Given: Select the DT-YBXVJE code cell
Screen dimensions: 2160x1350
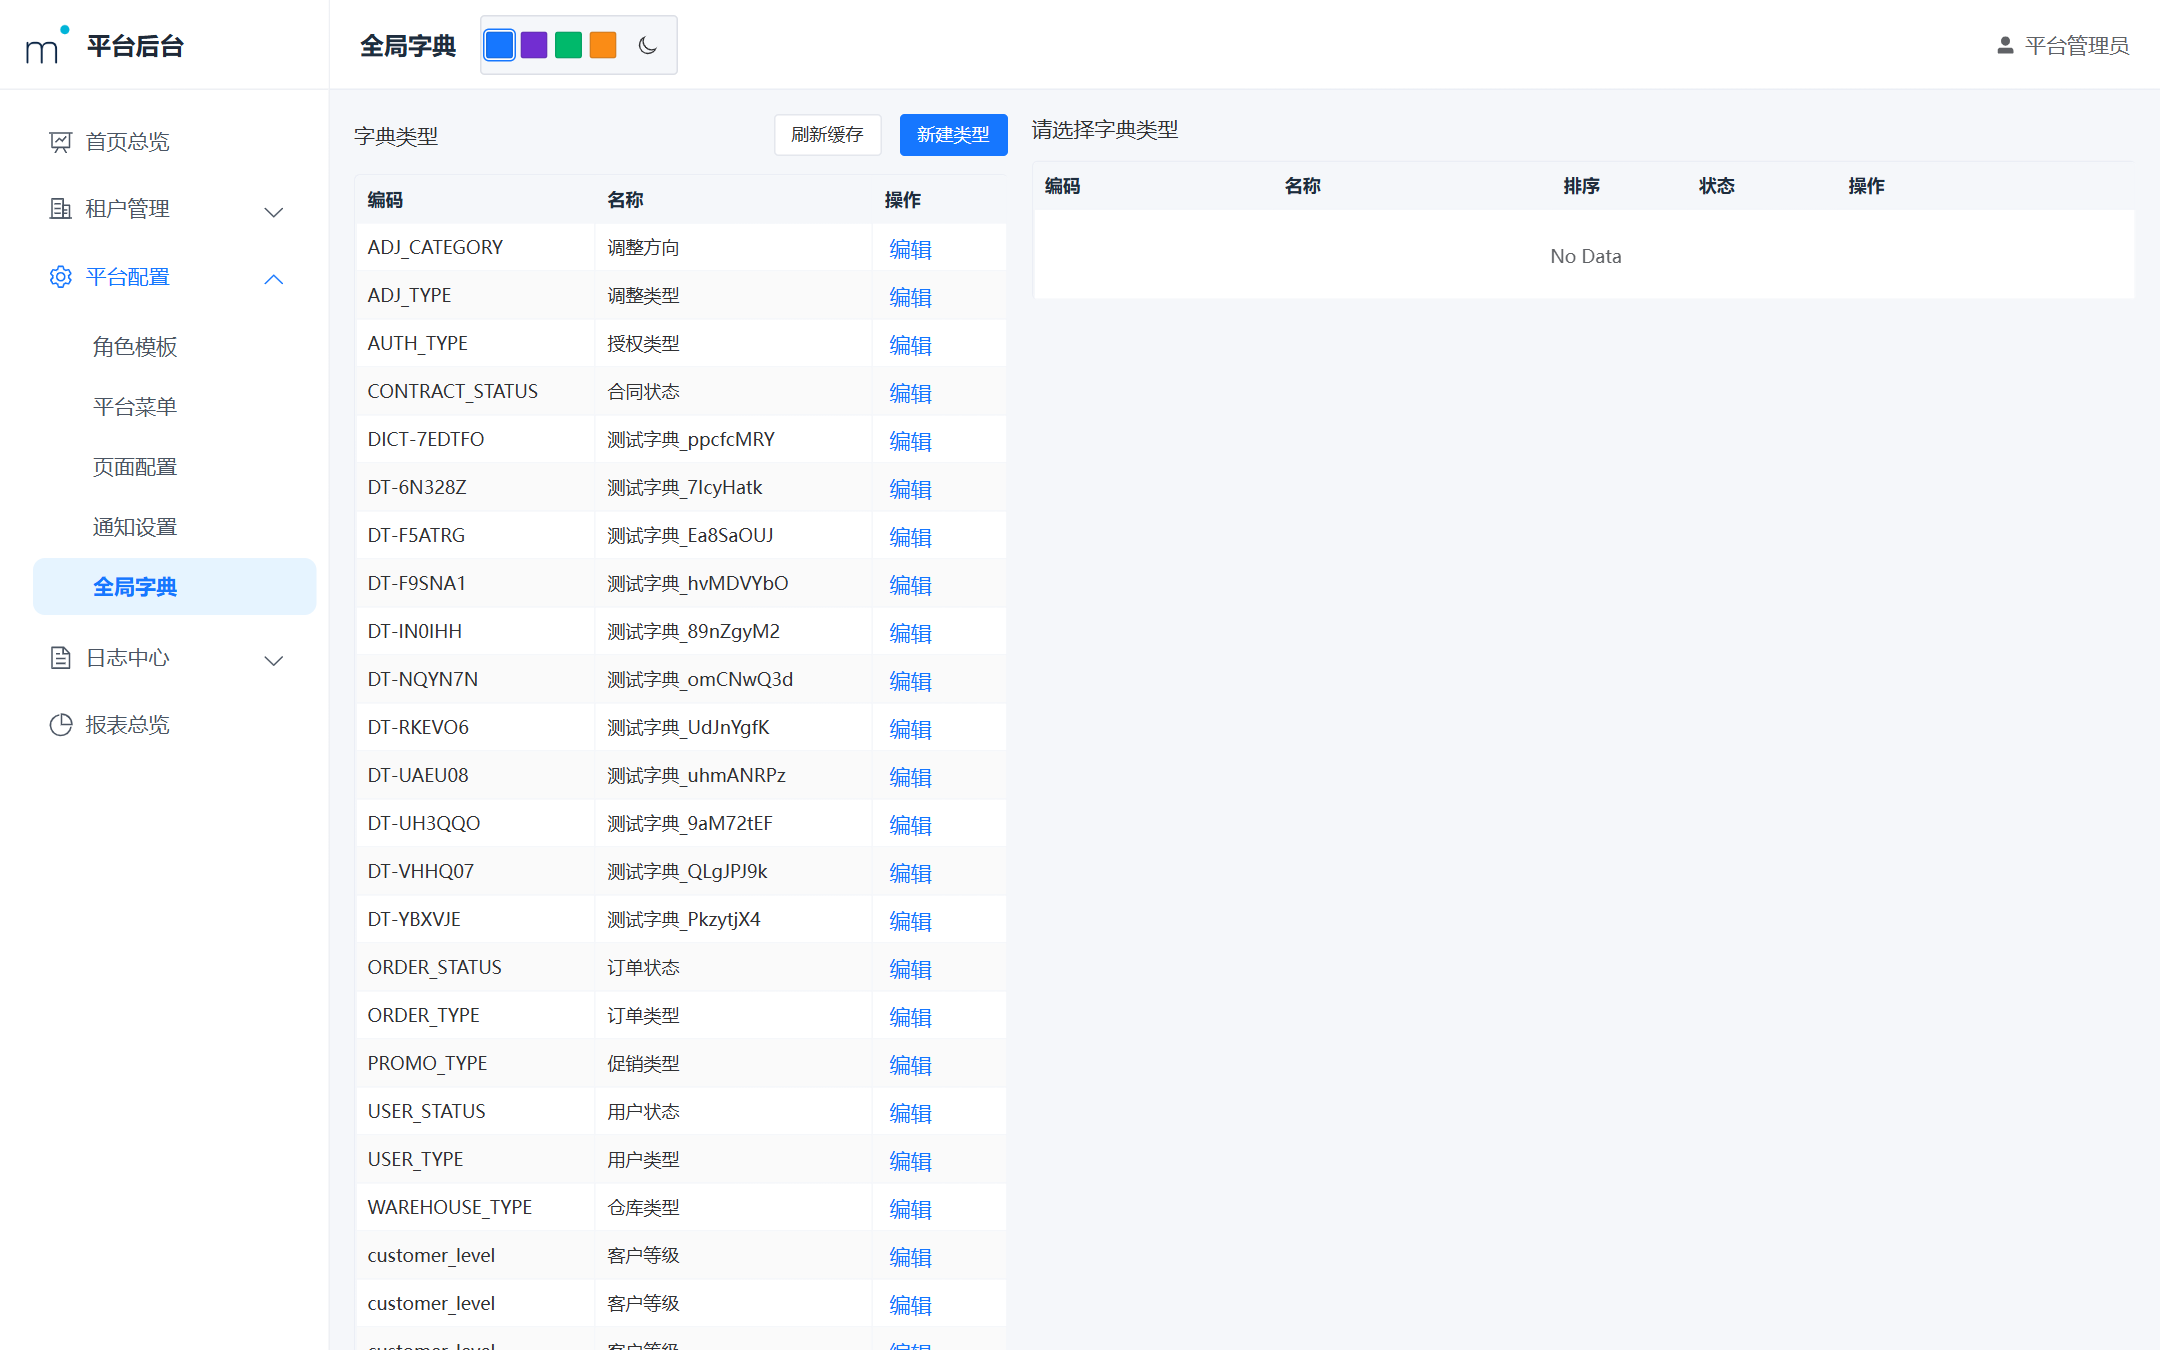Looking at the screenshot, I should [475, 920].
